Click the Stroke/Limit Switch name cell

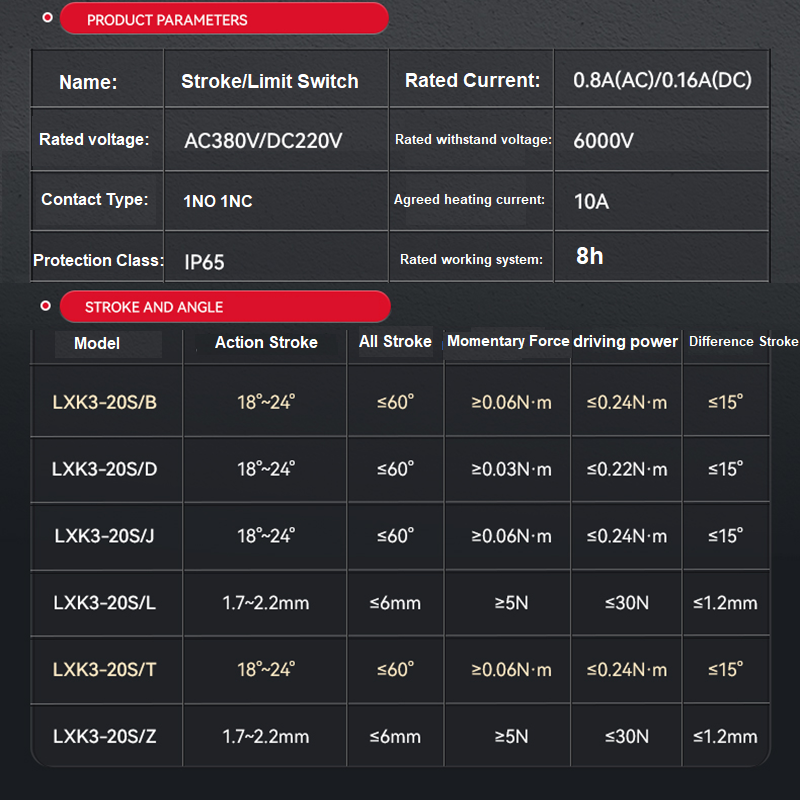click(x=269, y=82)
